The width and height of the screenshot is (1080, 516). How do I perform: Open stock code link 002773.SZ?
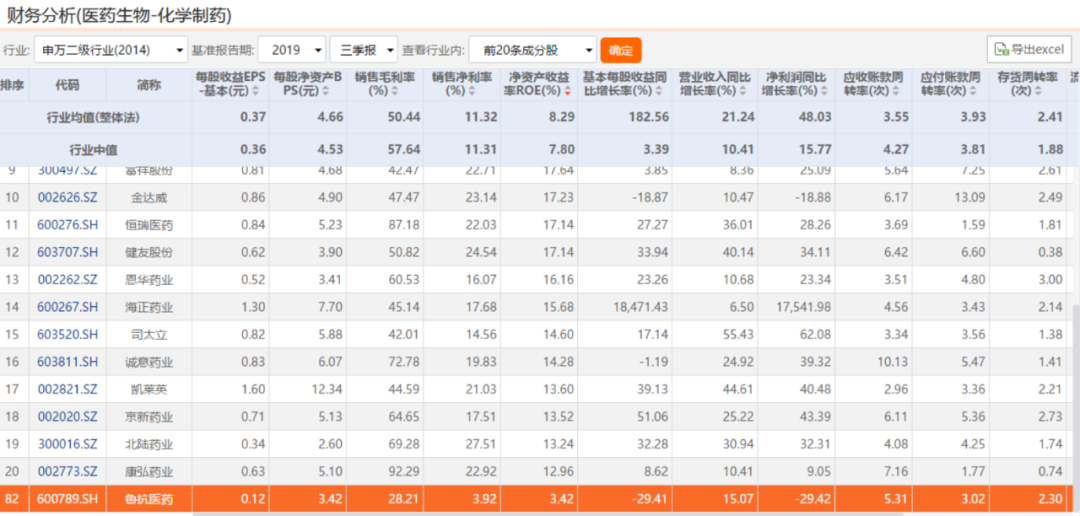point(68,471)
